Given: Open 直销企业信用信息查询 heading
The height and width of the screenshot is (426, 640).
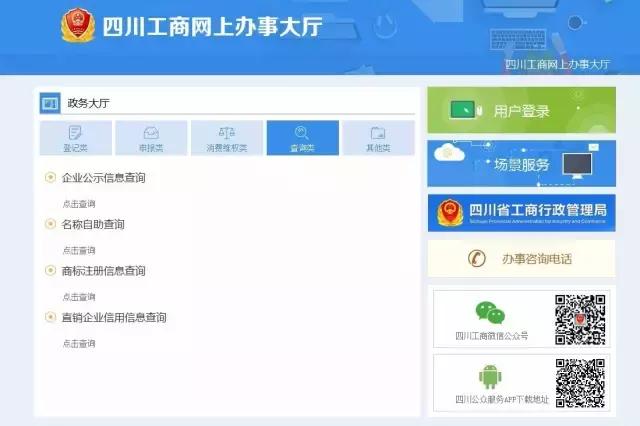Looking at the screenshot, I should pyautogui.click(x=114, y=317).
